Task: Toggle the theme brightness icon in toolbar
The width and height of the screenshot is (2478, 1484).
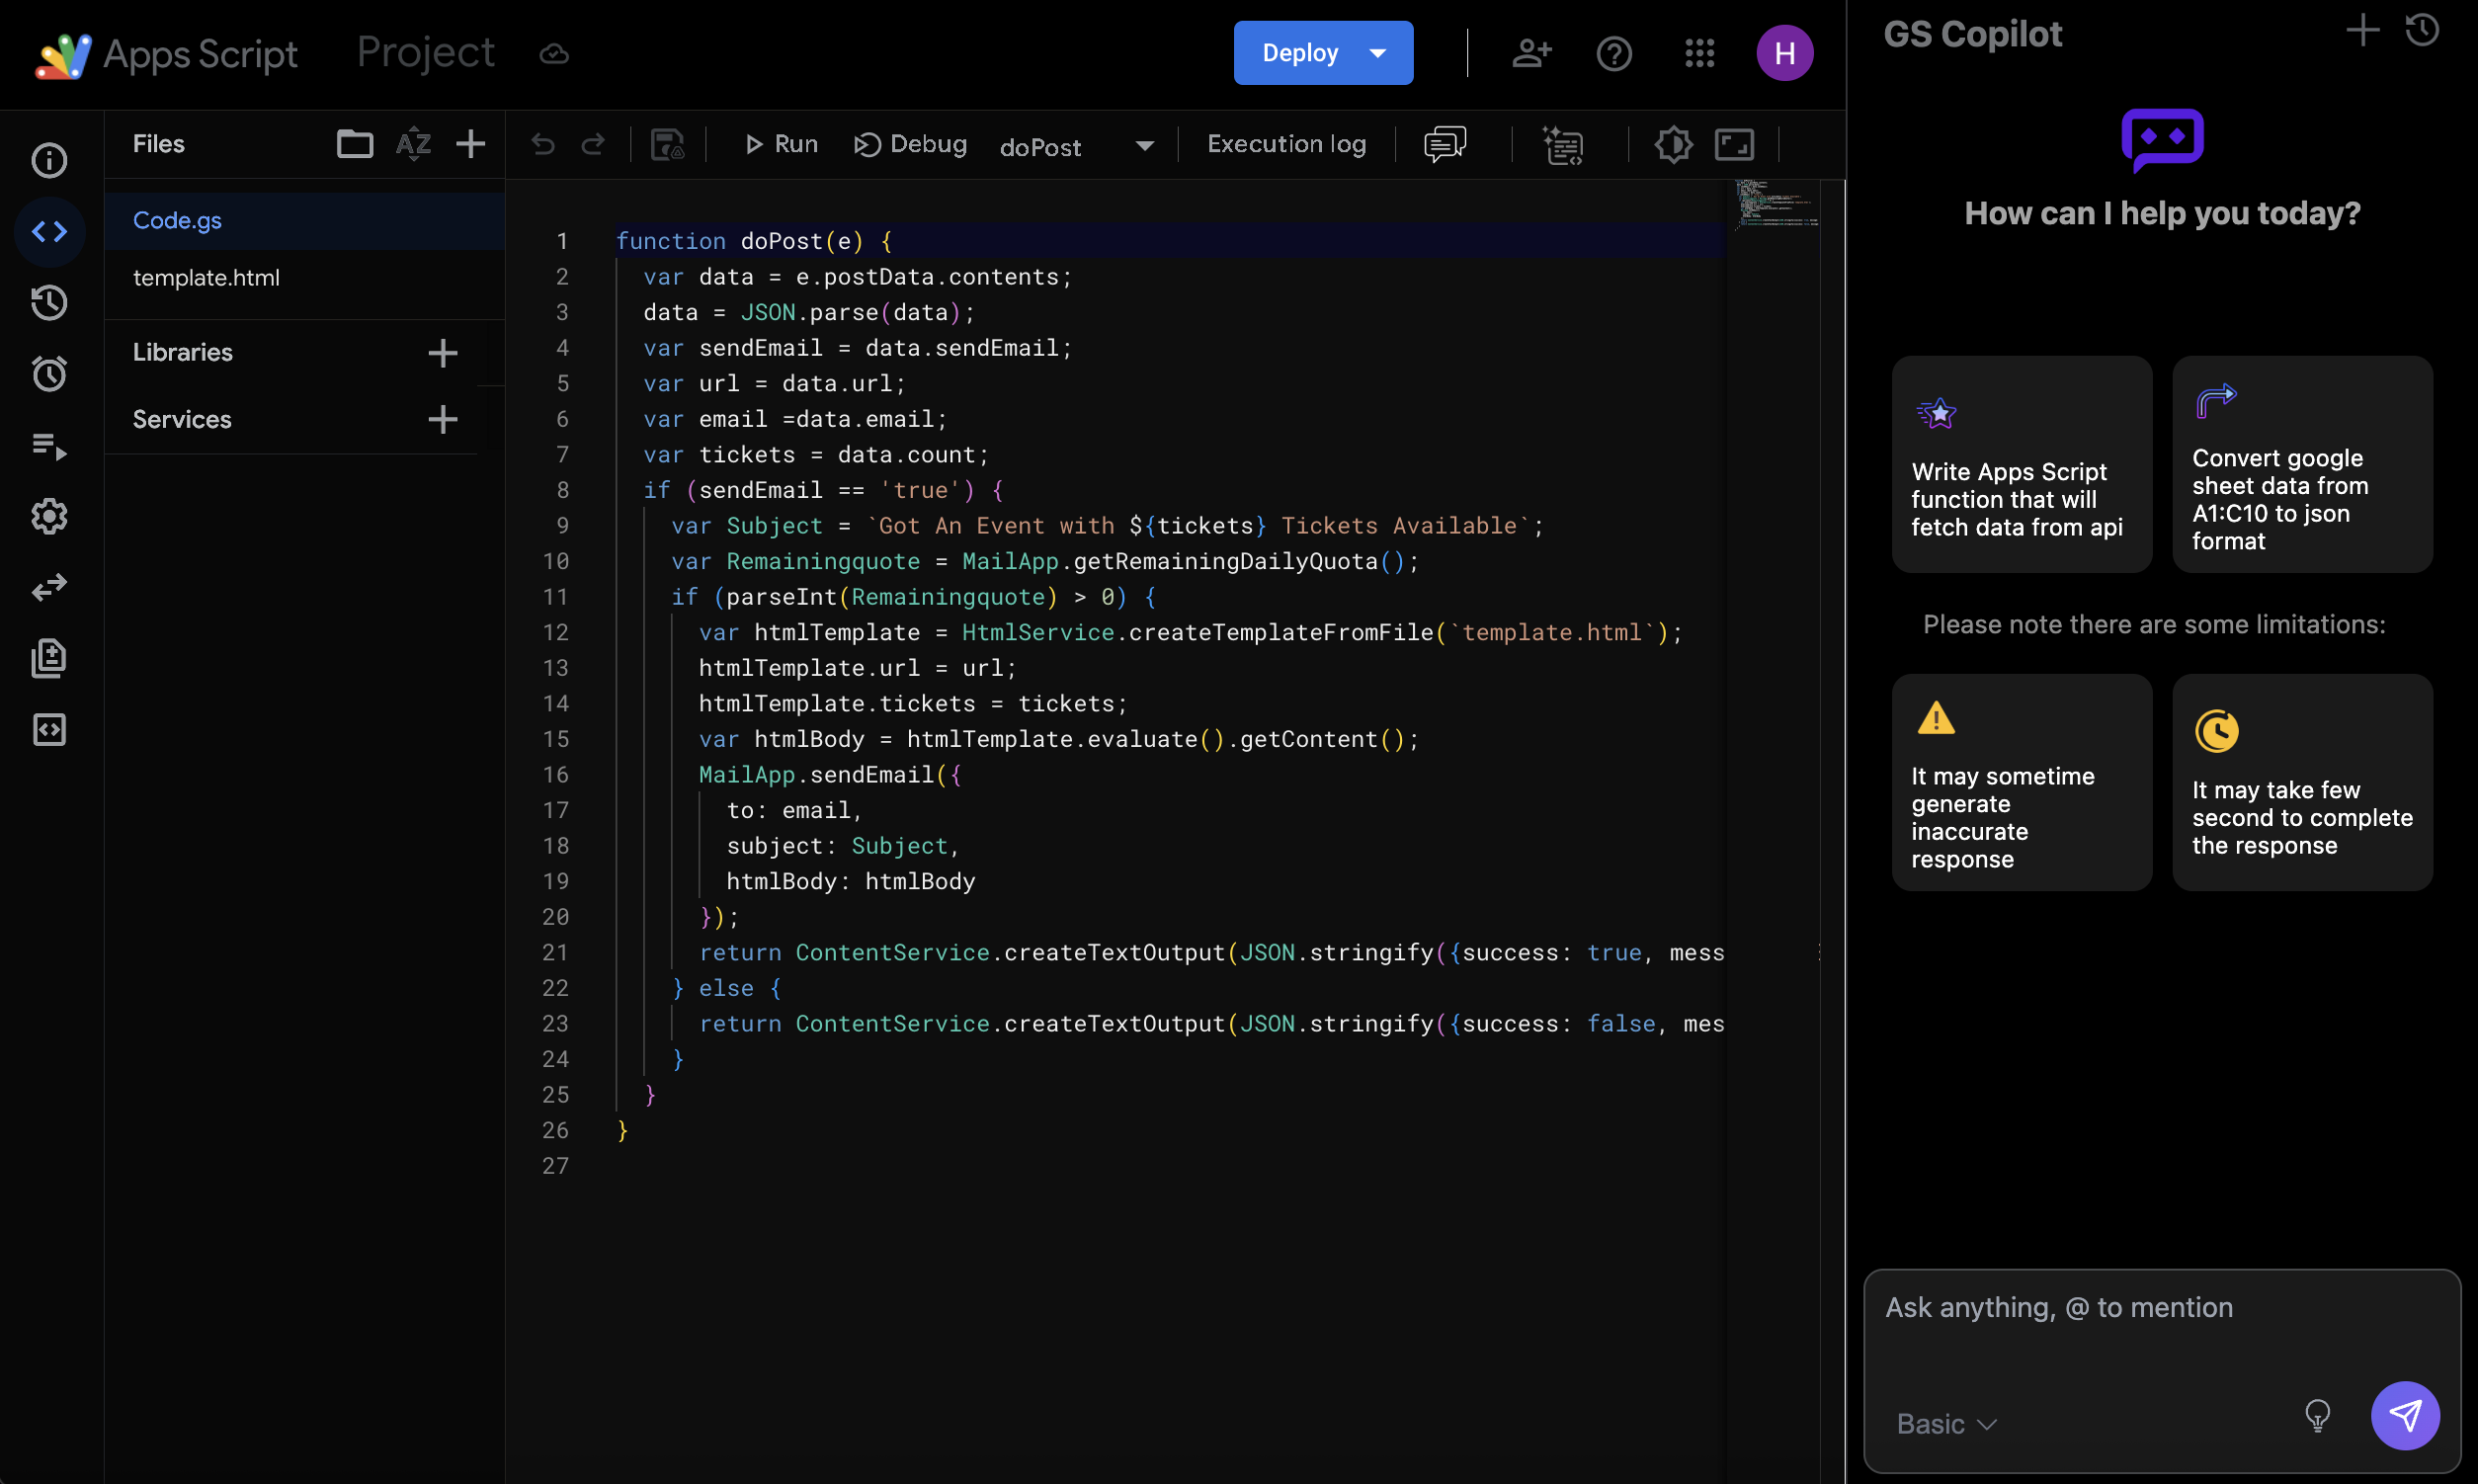Action: 1673,145
